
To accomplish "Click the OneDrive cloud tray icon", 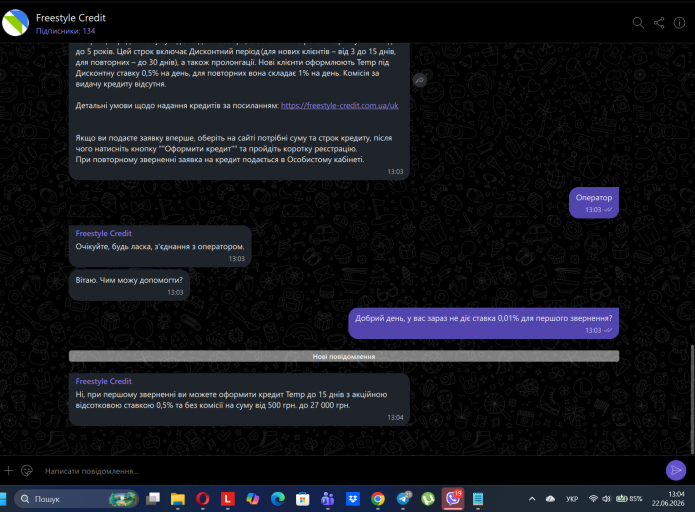I will click(x=551, y=499).
